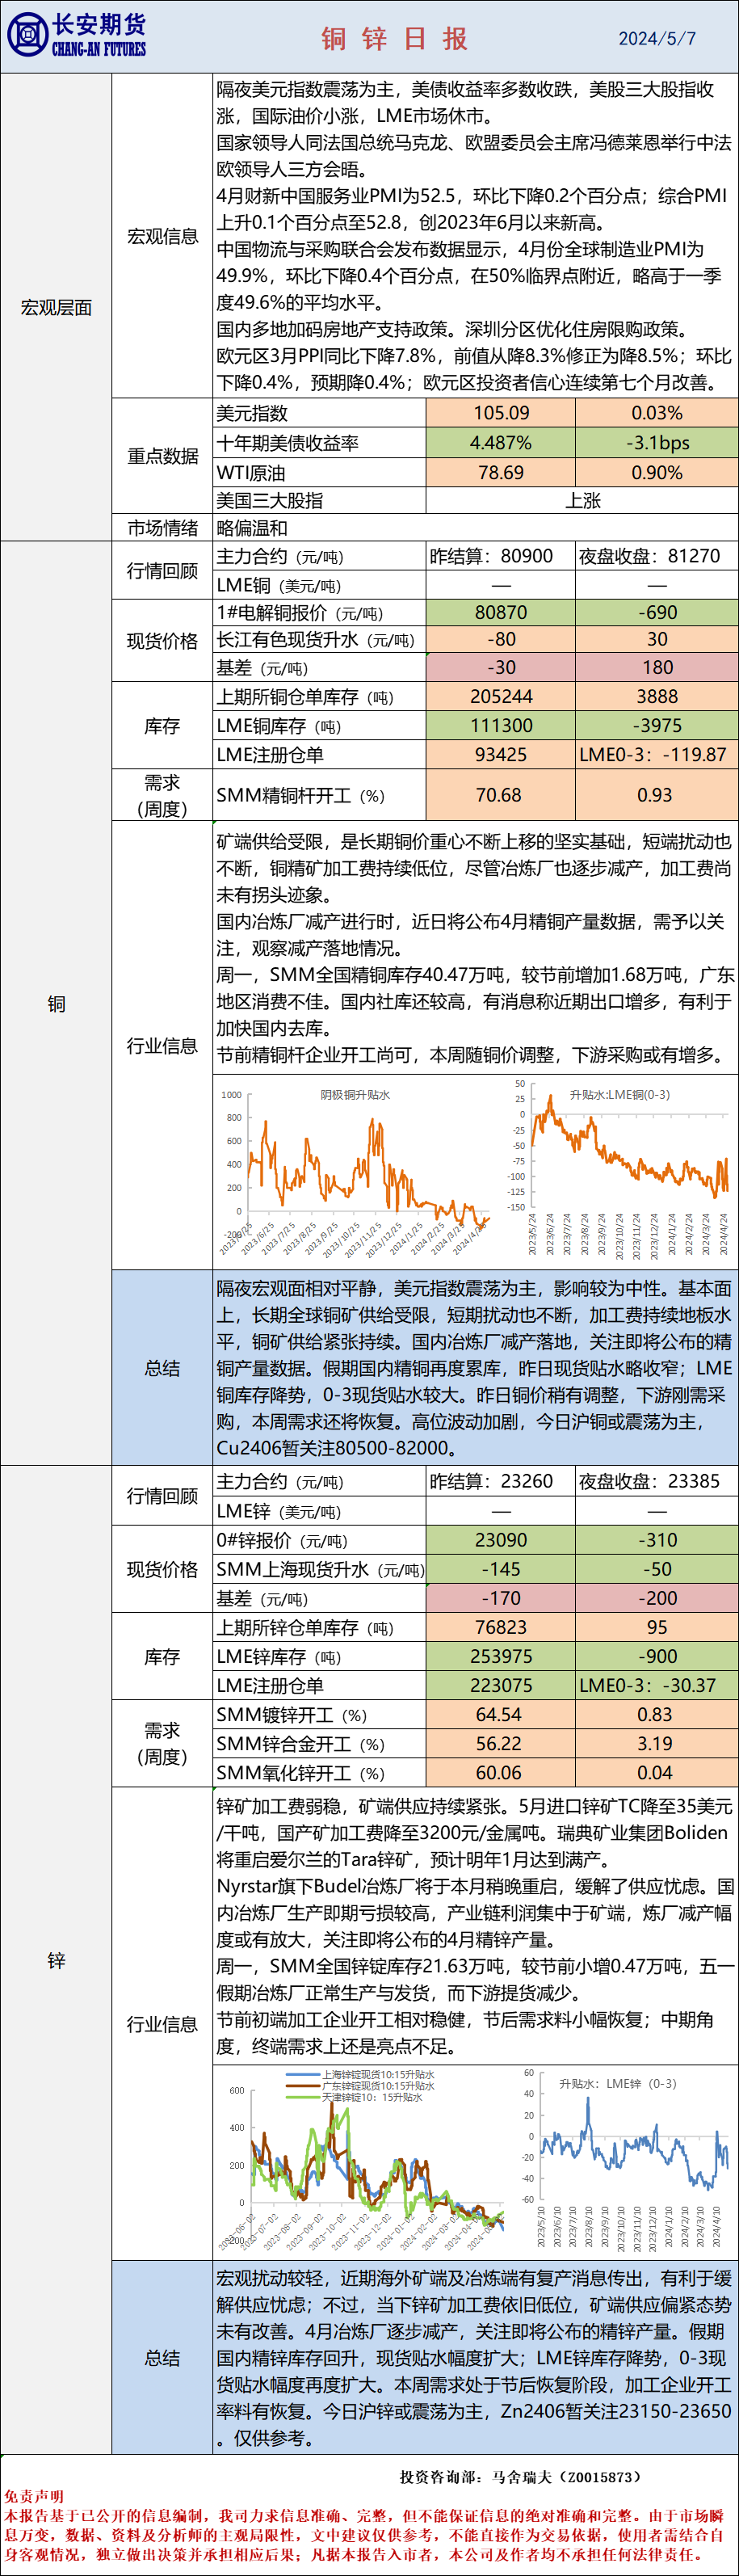Open the 升贴水:LME铜(0-3) chart

point(626,1166)
